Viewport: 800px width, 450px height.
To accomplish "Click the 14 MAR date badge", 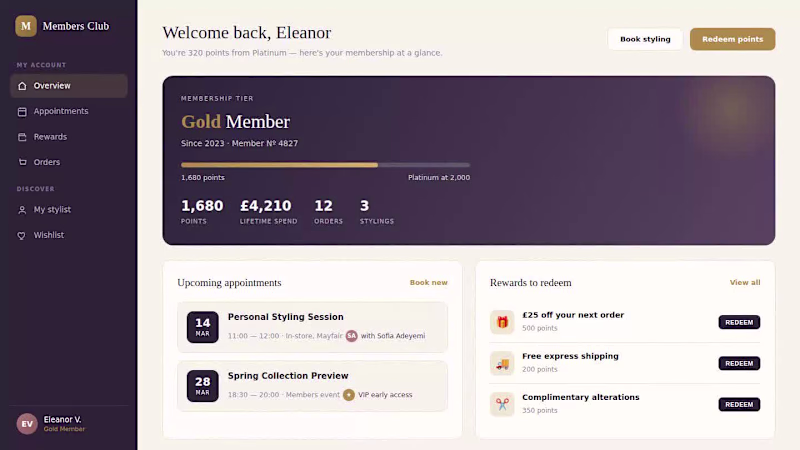I will click(x=203, y=327).
